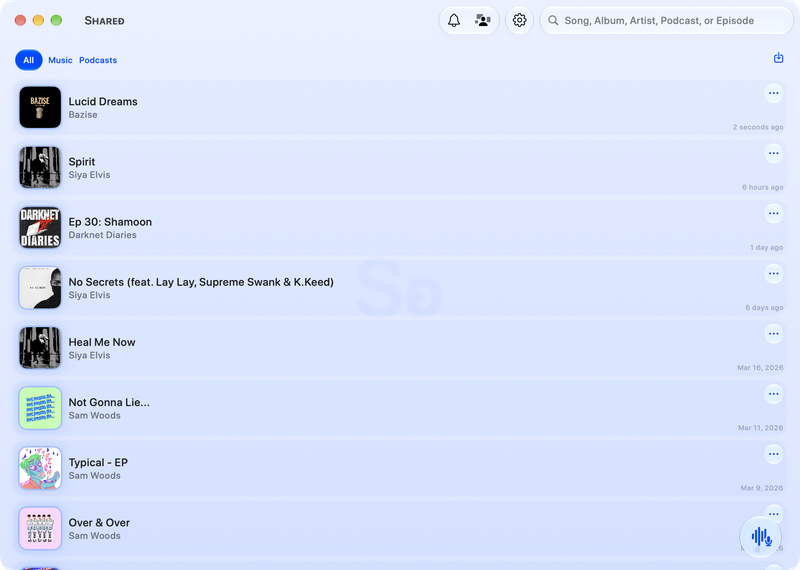Click the "6 days ago" timestamp
Screen dimensions: 800x570
coord(764,308)
